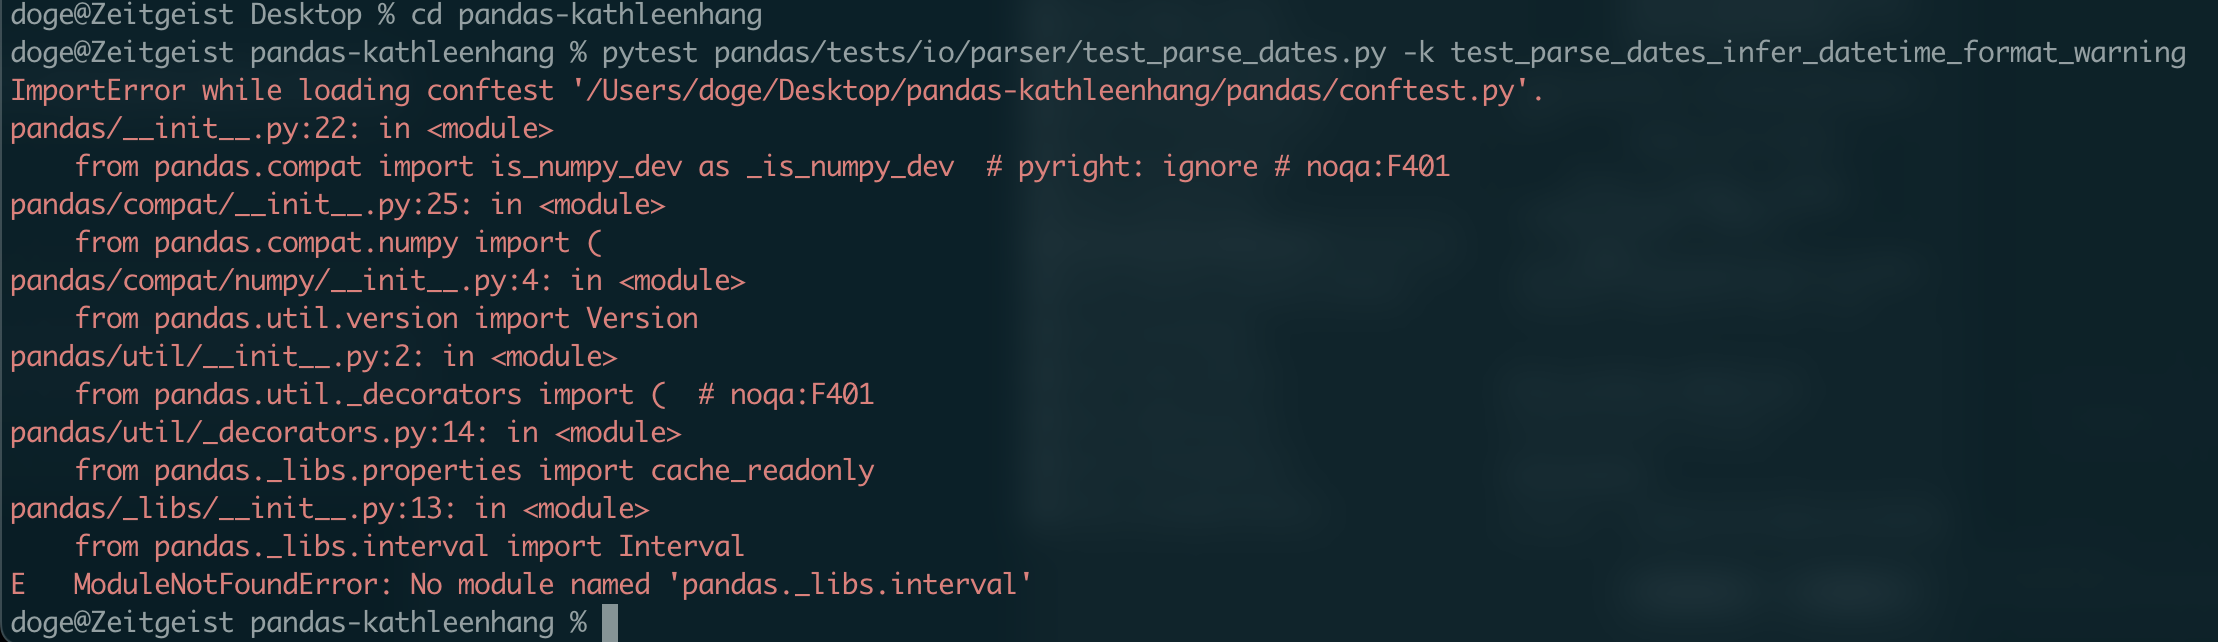Click the 'pandas/util/__init__.py:2' traceback line

[x=314, y=357]
